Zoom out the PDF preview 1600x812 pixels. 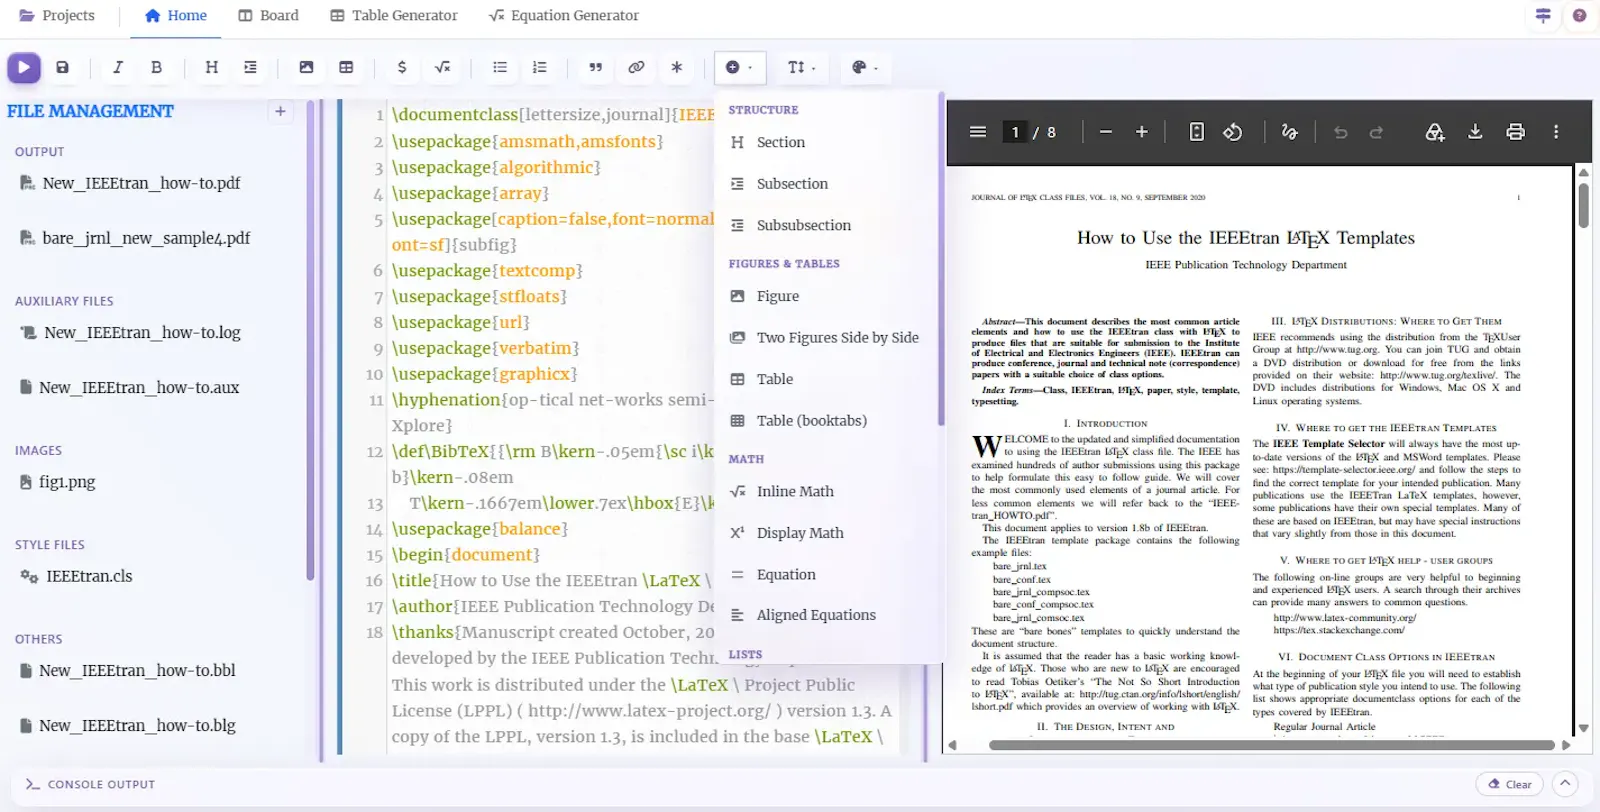(x=1105, y=132)
